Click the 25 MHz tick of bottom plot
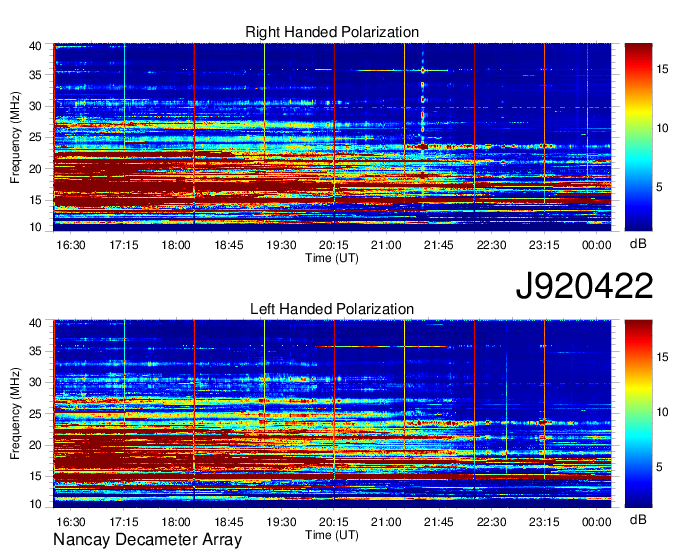The height and width of the screenshot is (552, 680). (x=35, y=414)
